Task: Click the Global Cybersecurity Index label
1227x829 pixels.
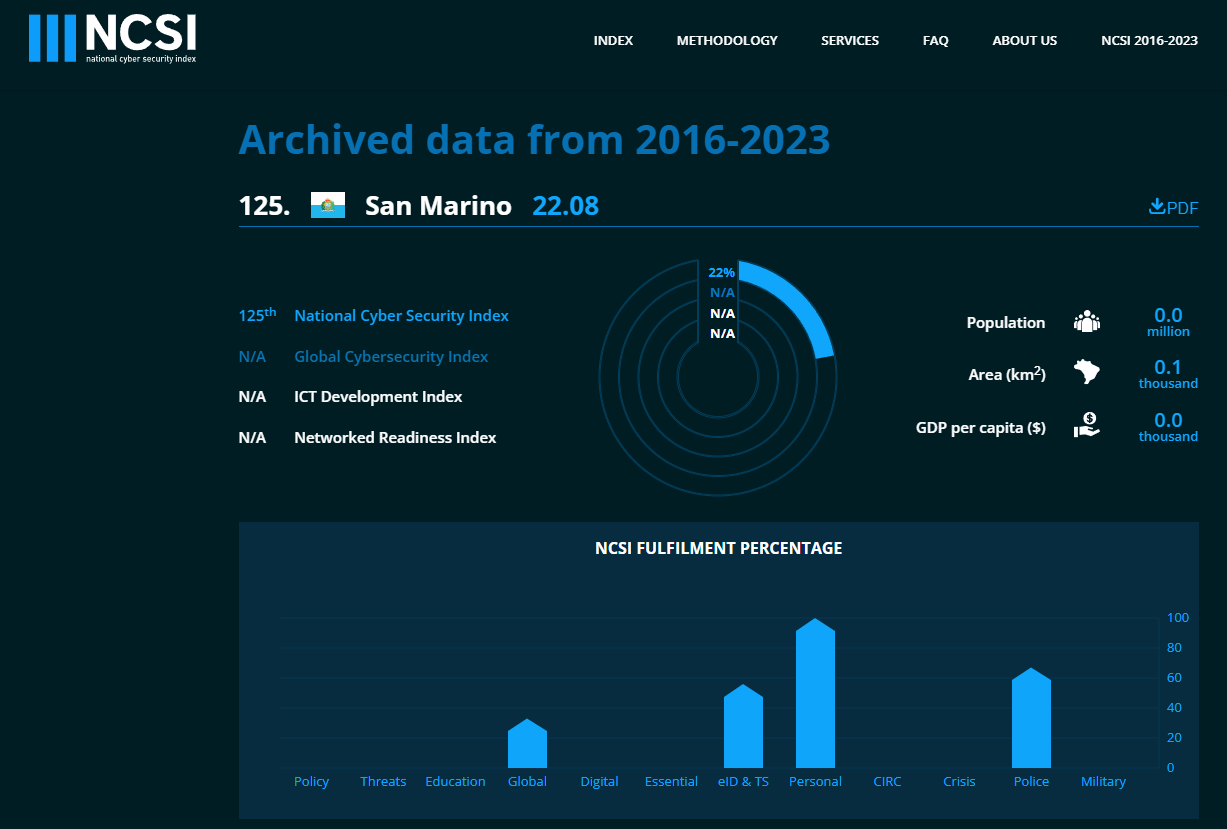Action: (x=391, y=357)
